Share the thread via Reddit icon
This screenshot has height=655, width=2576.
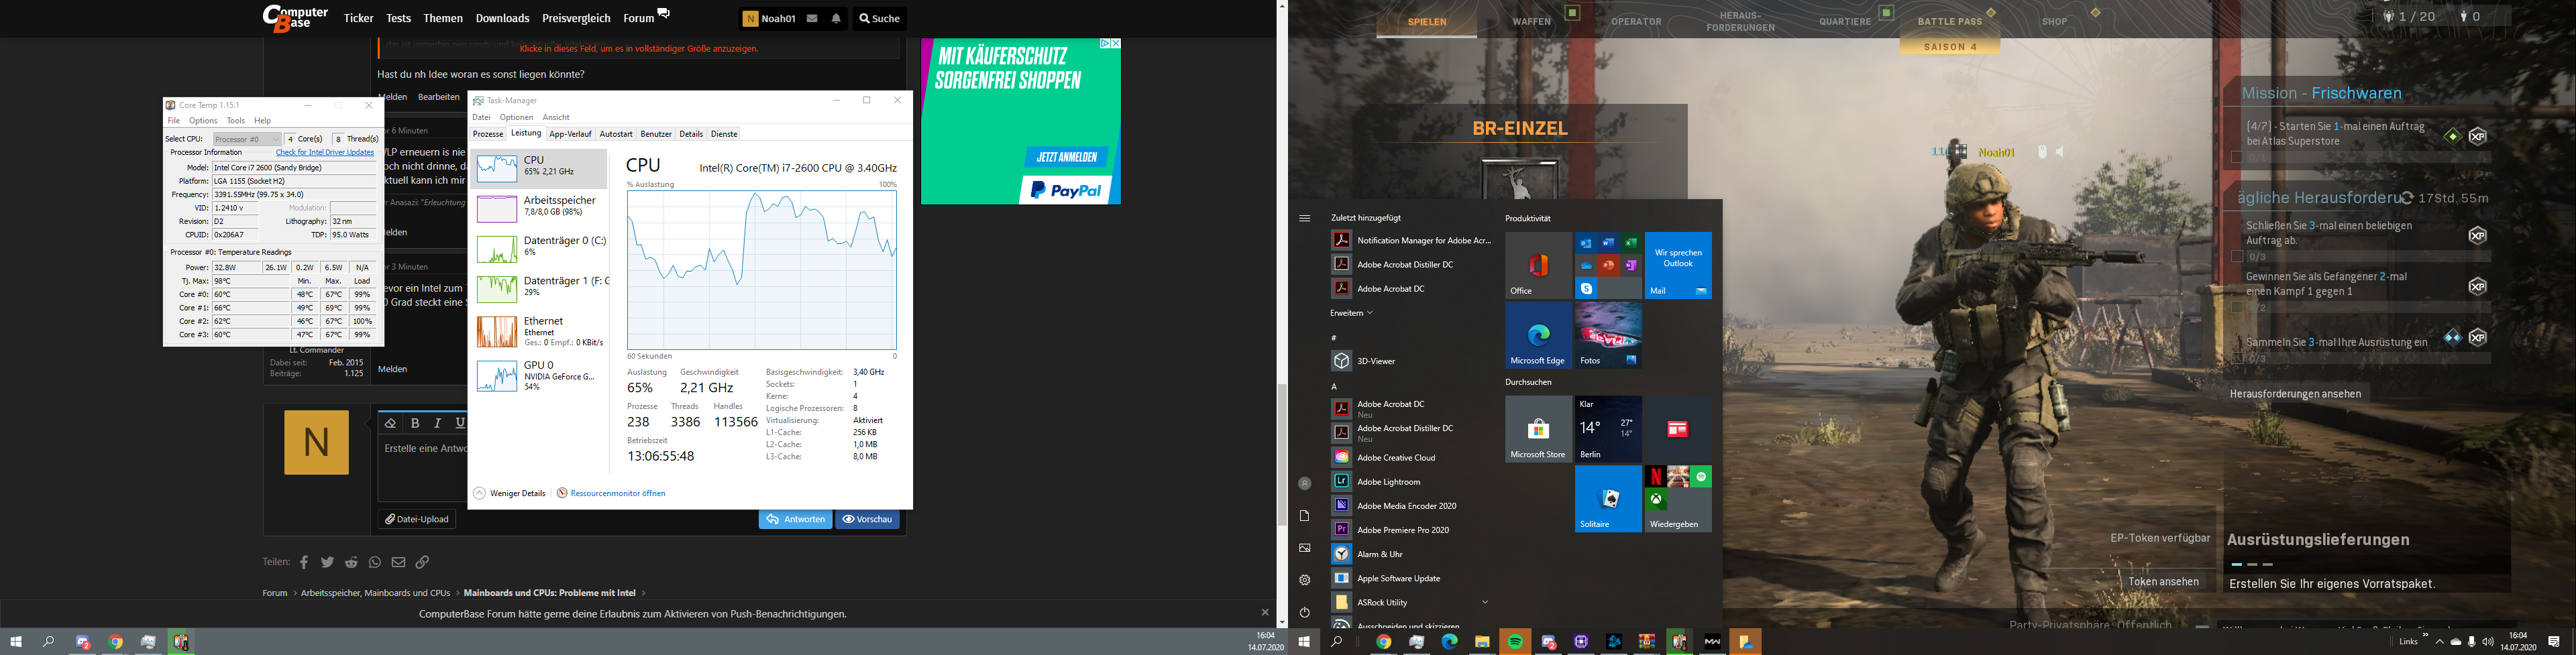351,562
